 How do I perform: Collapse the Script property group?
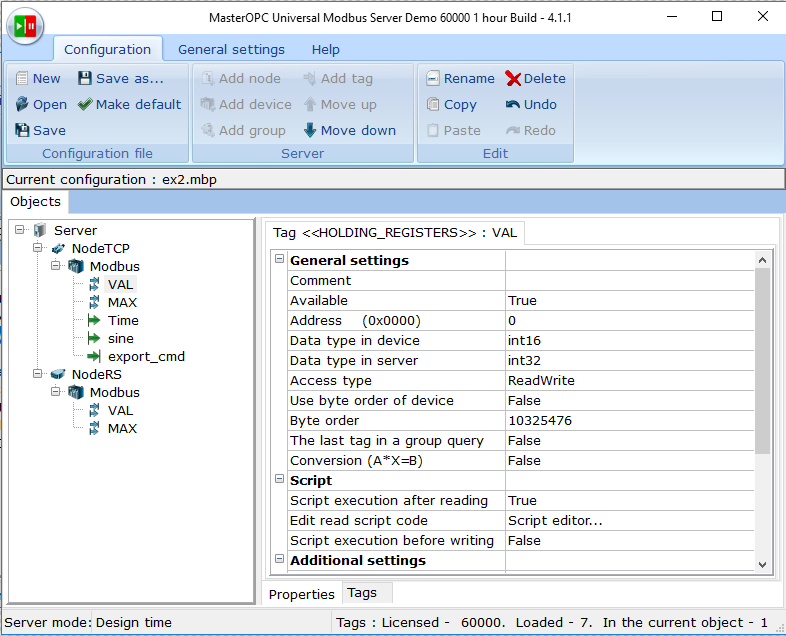(280, 479)
